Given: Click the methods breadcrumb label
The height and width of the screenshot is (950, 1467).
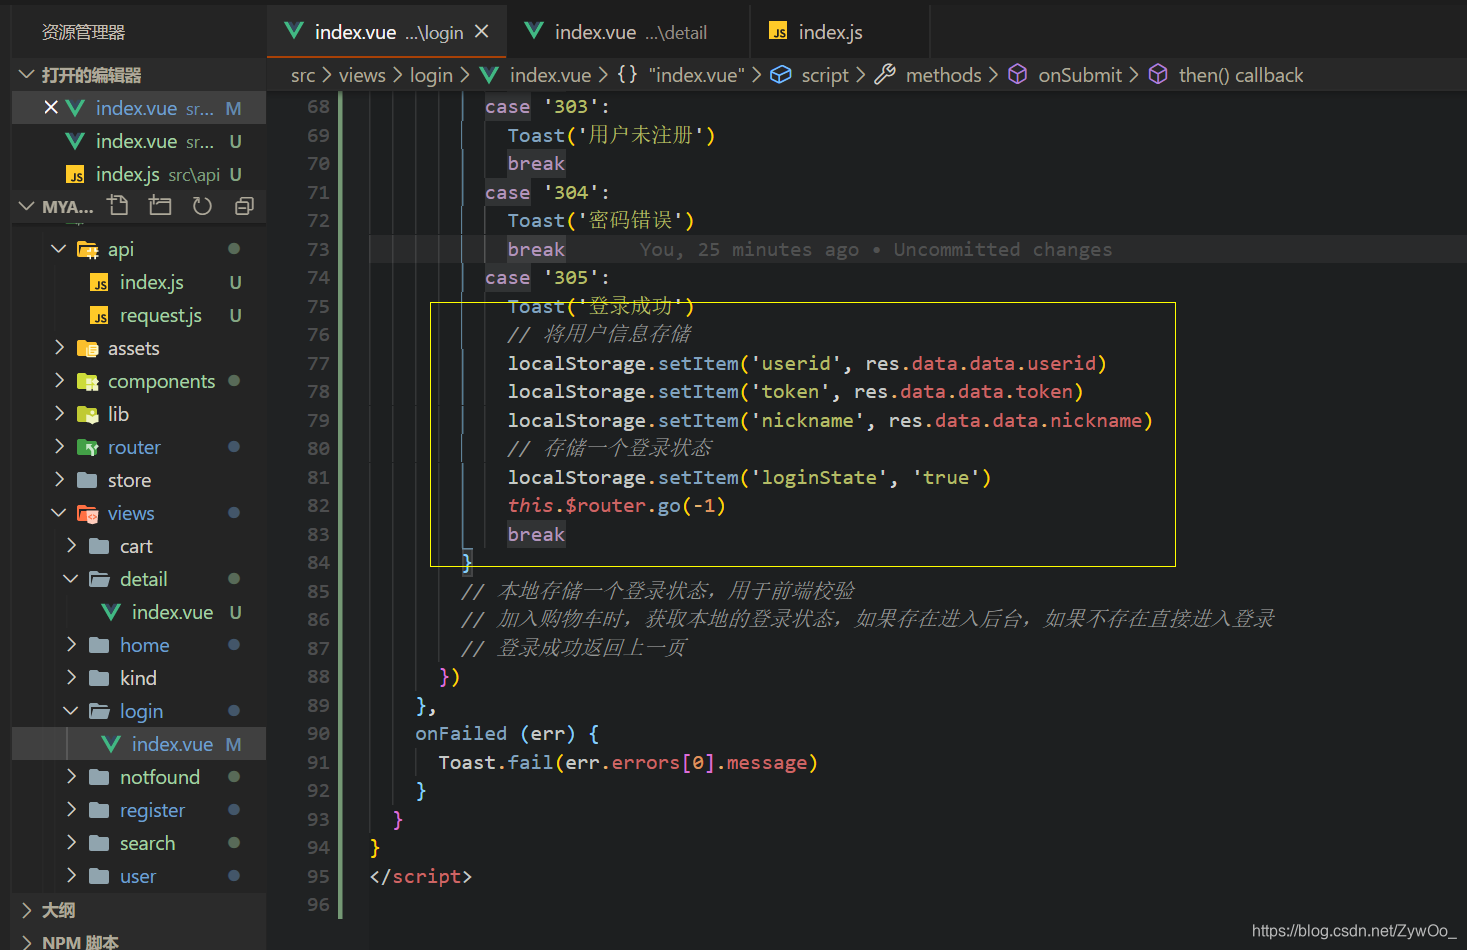Looking at the screenshot, I should (943, 75).
